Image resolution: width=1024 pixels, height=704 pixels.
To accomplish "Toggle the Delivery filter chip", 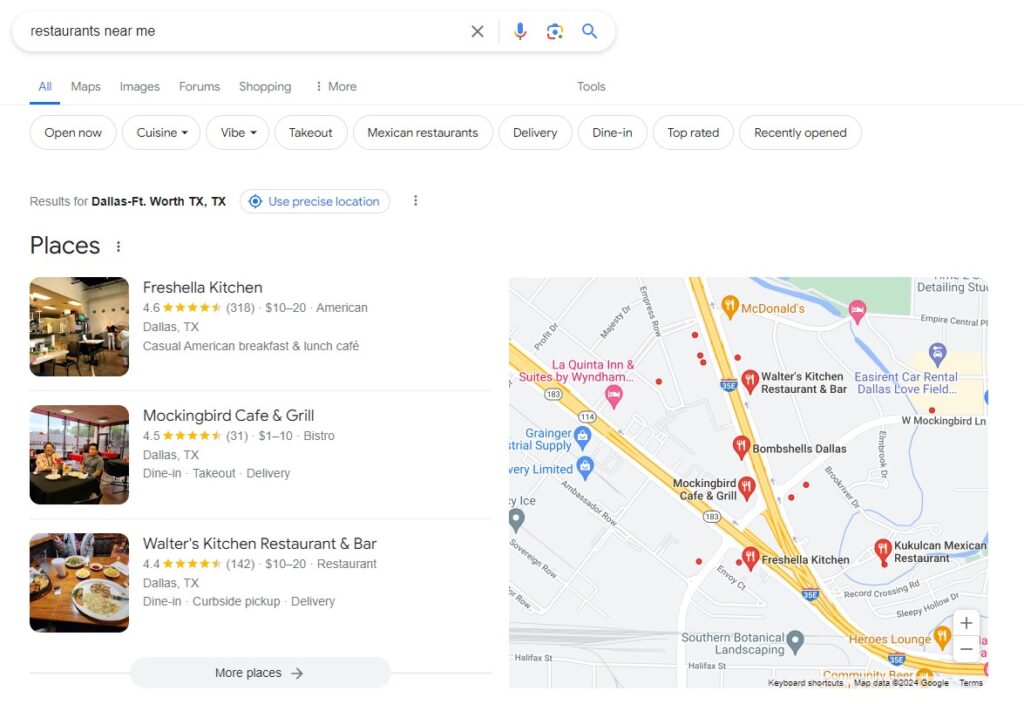I will pyautogui.click(x=535, y=133).
